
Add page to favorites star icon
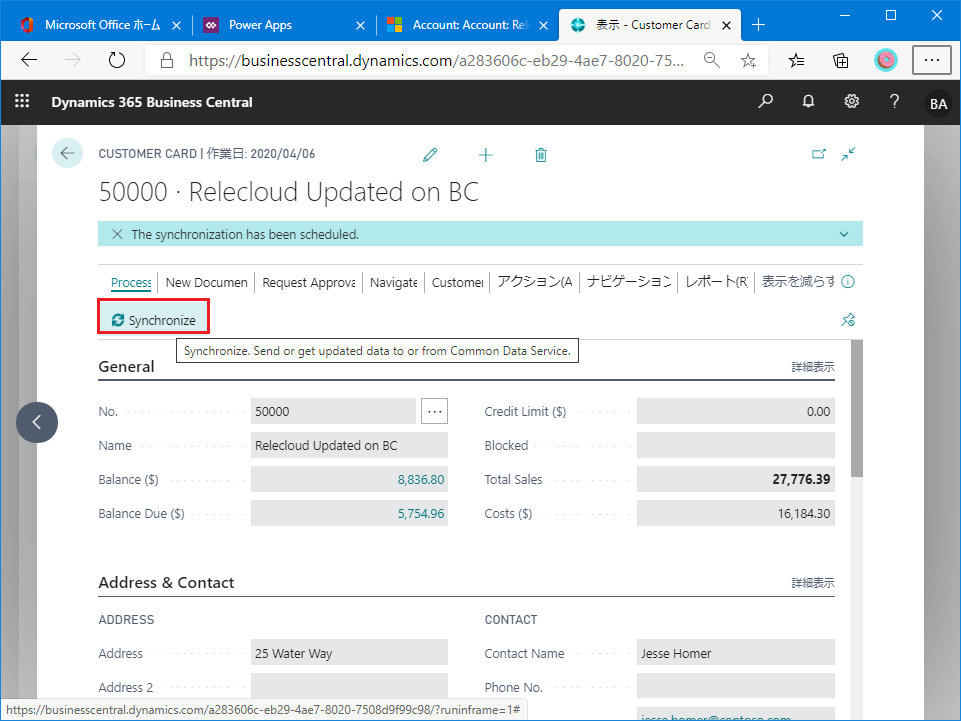[x=748, y=60]
